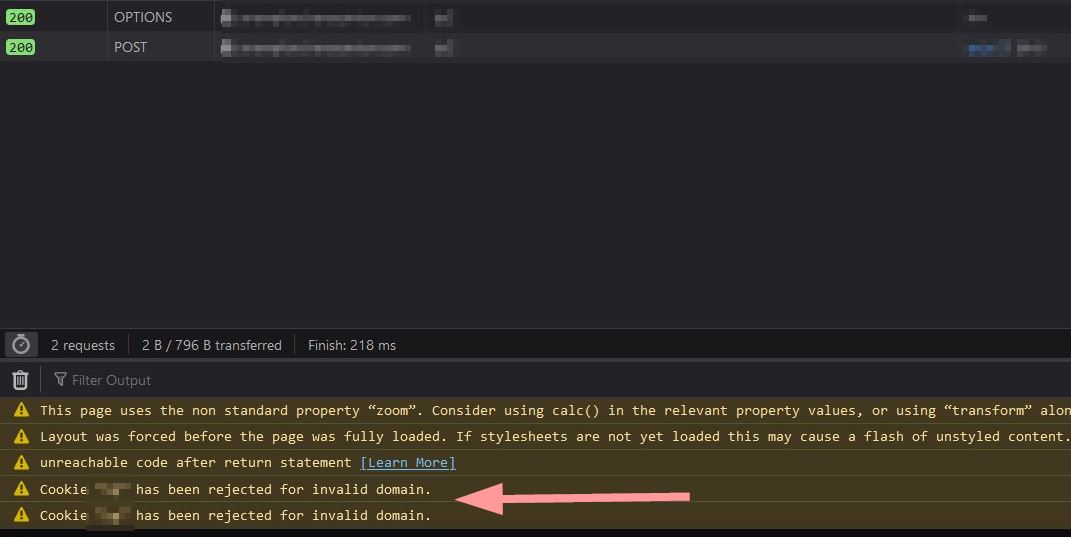Select first 'rejected for invalid domain' message
The width and height of the screenshot is (1071, 537).
[x=236, y=489]
